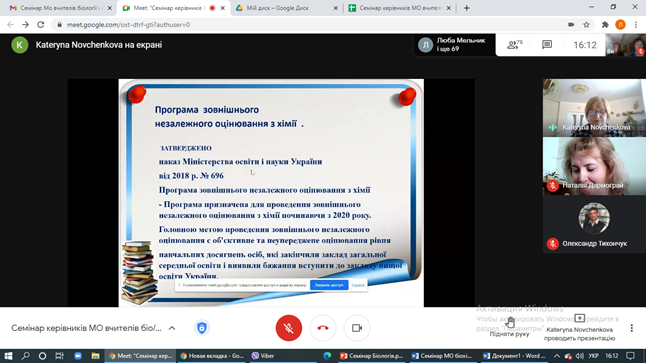The image size is (646, 363).
Task: Open Chrome menu three dots
Action: click(636, 25)
